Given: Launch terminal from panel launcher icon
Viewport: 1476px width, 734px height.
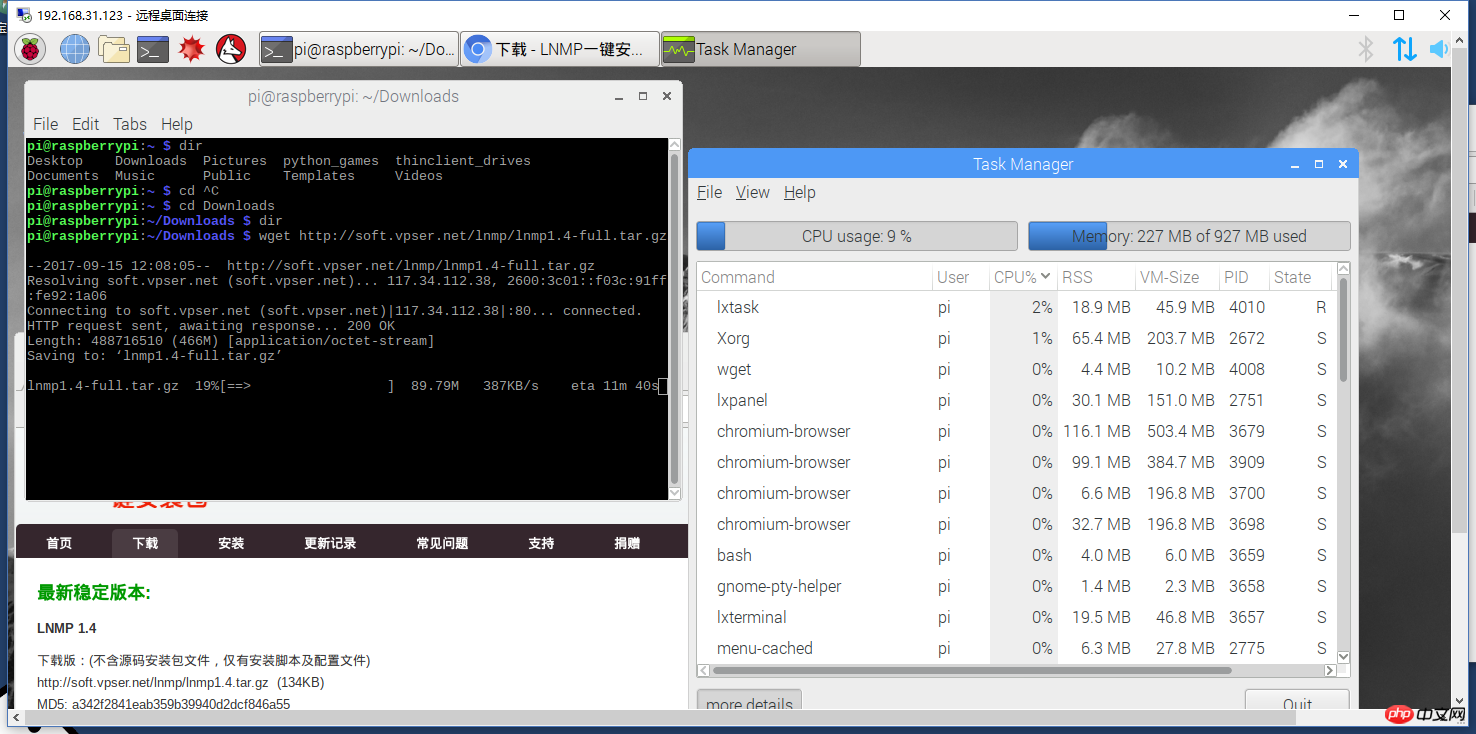Looking at the screenshot, I should [153, 49].
